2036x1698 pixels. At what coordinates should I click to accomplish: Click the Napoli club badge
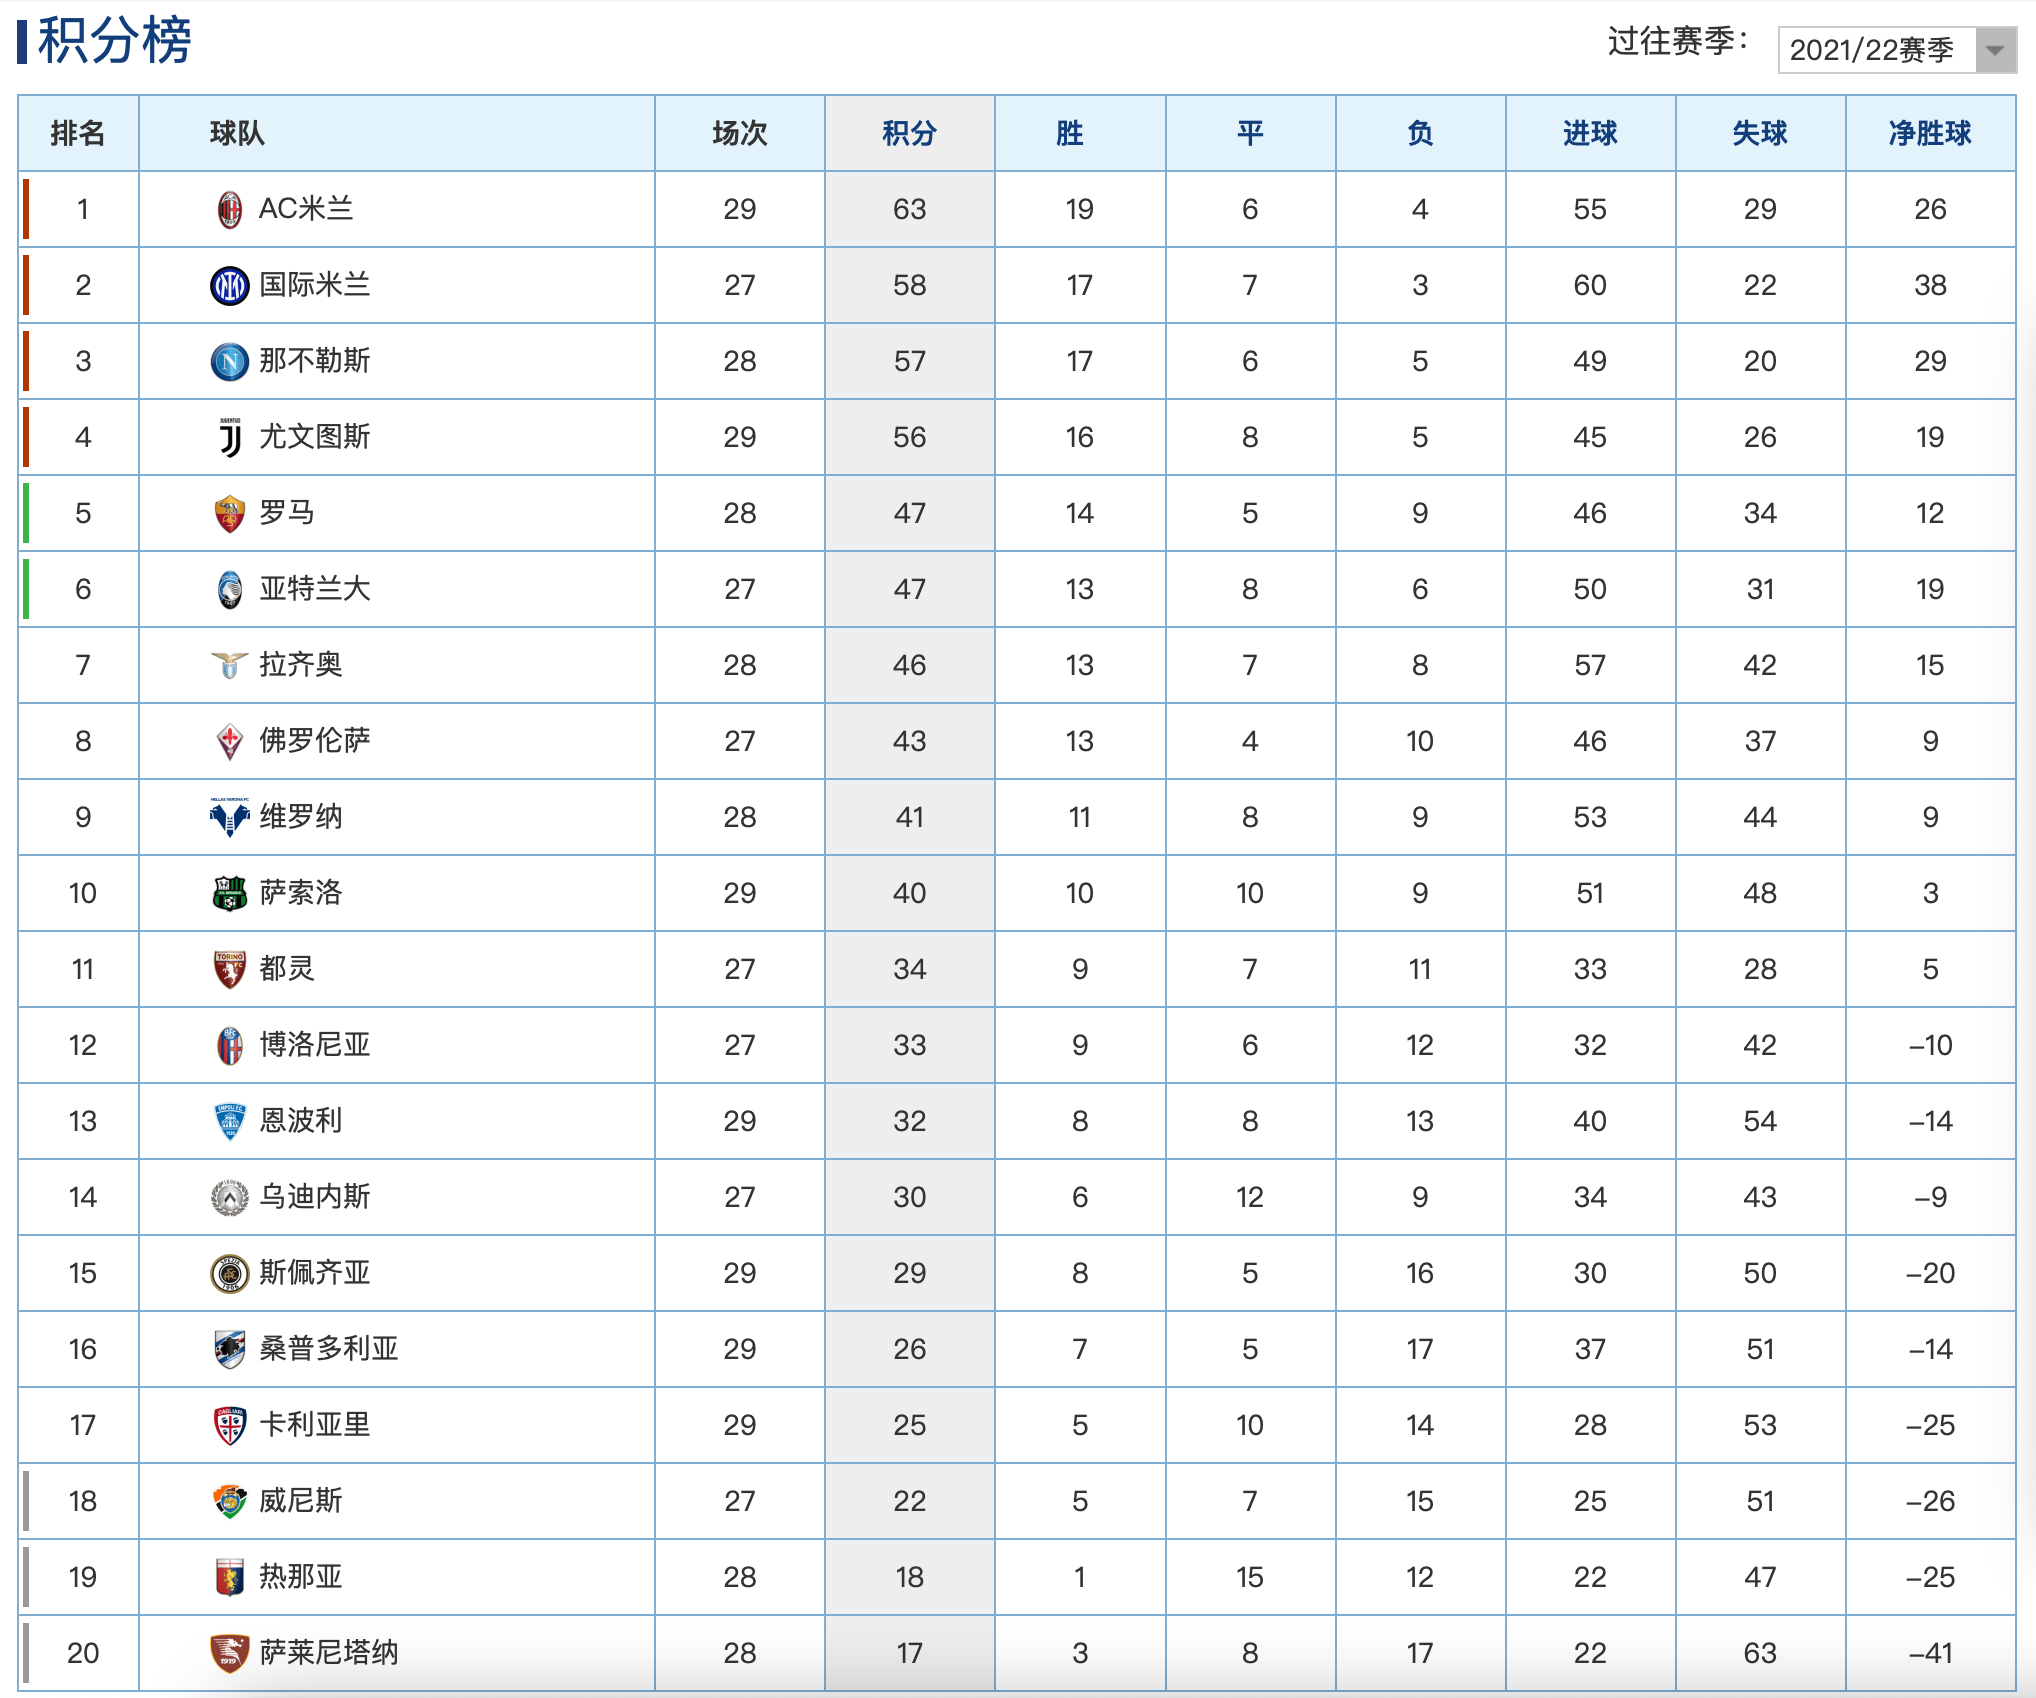[230, 362]
